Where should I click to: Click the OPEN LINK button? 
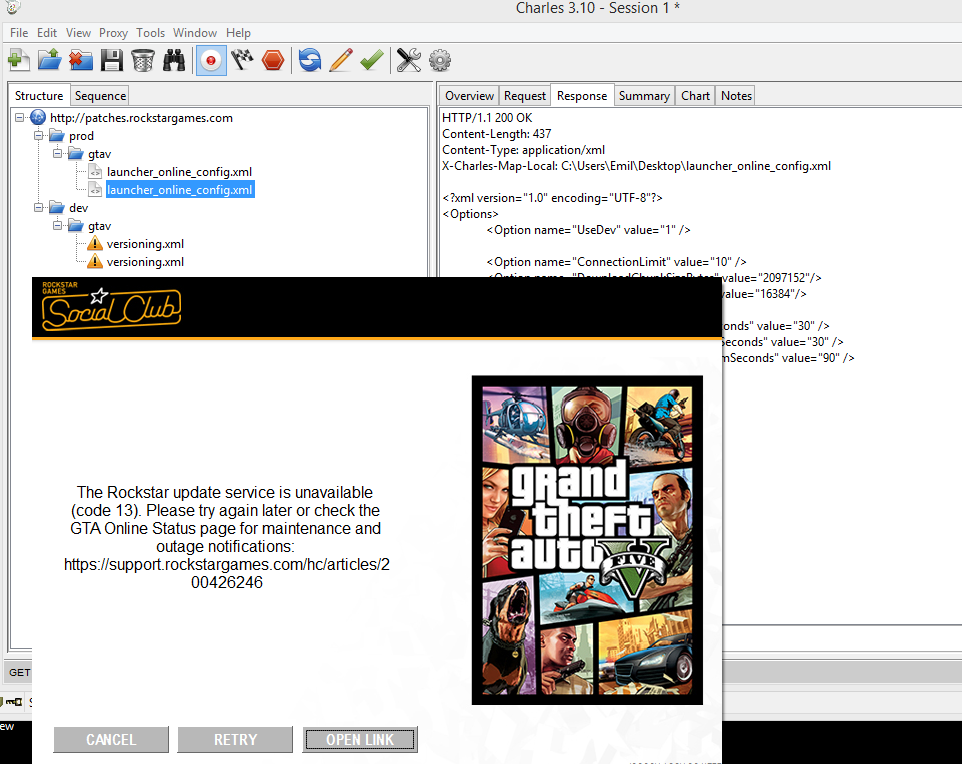point(360,739)
